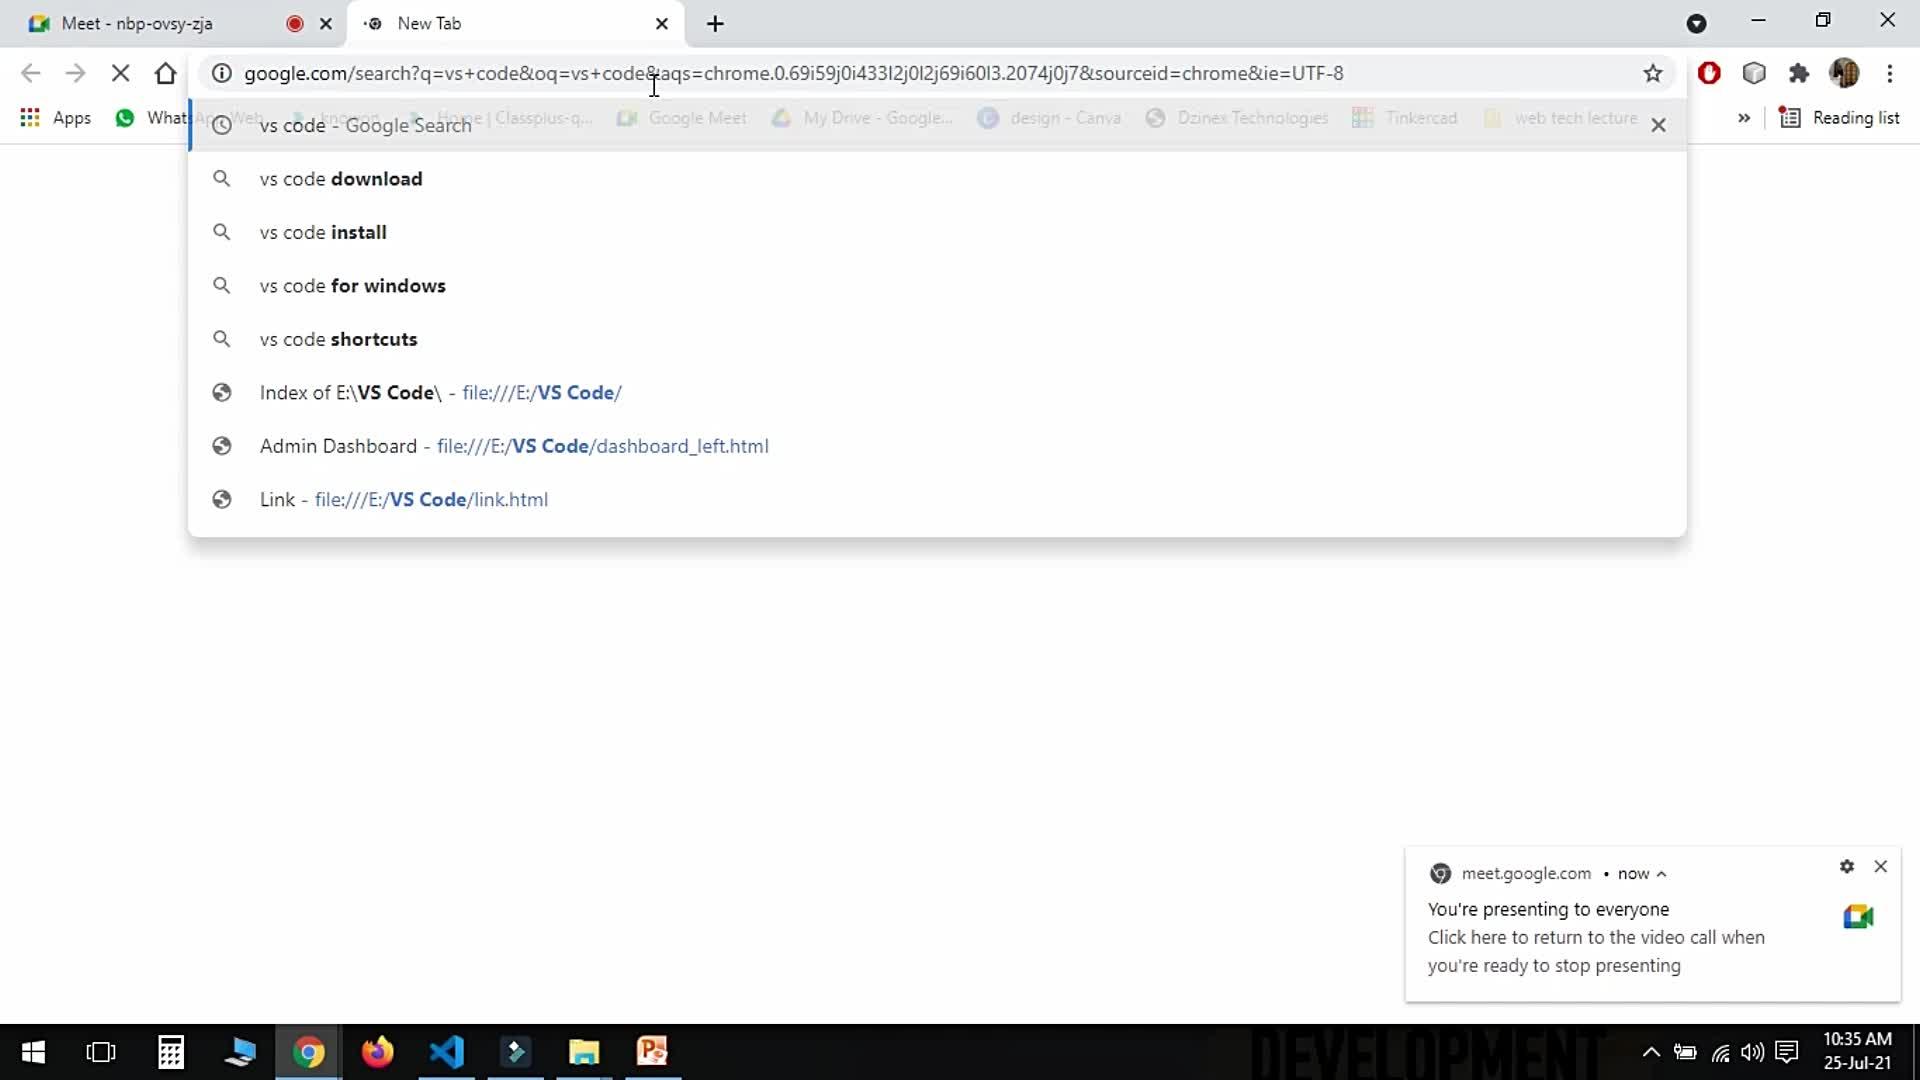1920x1080 pixels.
Task: Click 'You're presenting to everyone' notification
Action: (1548, 909)
